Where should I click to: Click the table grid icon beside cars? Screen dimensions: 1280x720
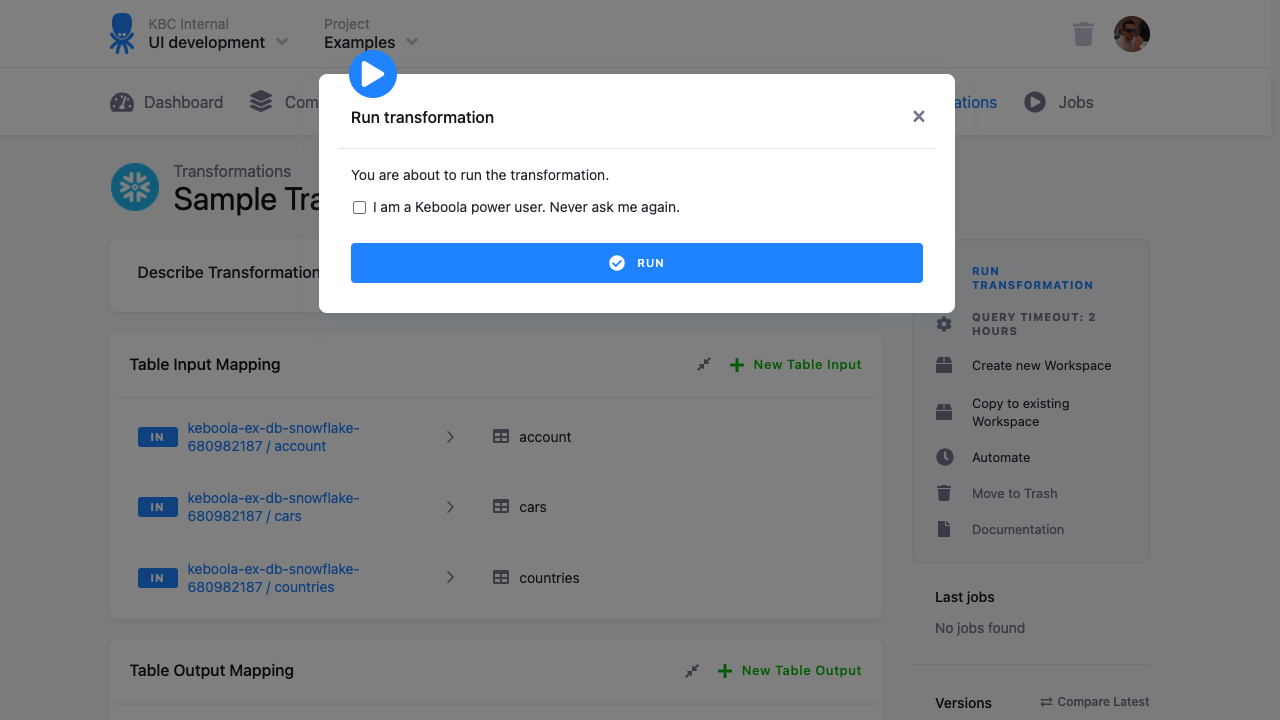501,507
